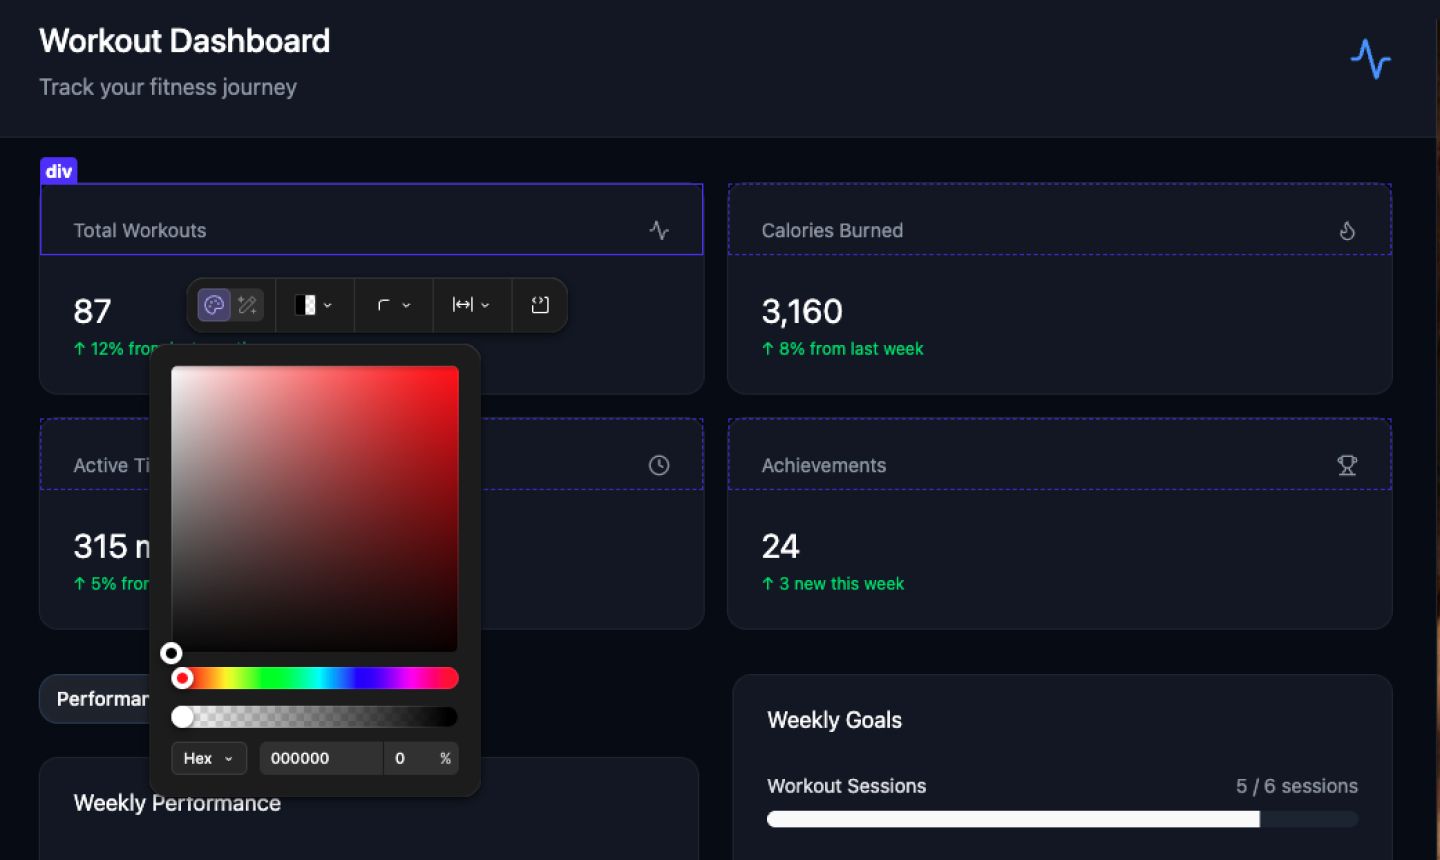Open the fill color swatch dropdown
This screenshot has height=860, width=1440.
click(x=314, y=305)
